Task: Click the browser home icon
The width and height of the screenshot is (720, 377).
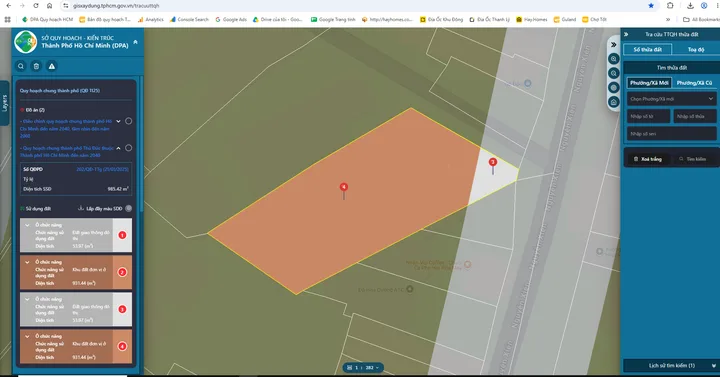Action: point(50,6)
